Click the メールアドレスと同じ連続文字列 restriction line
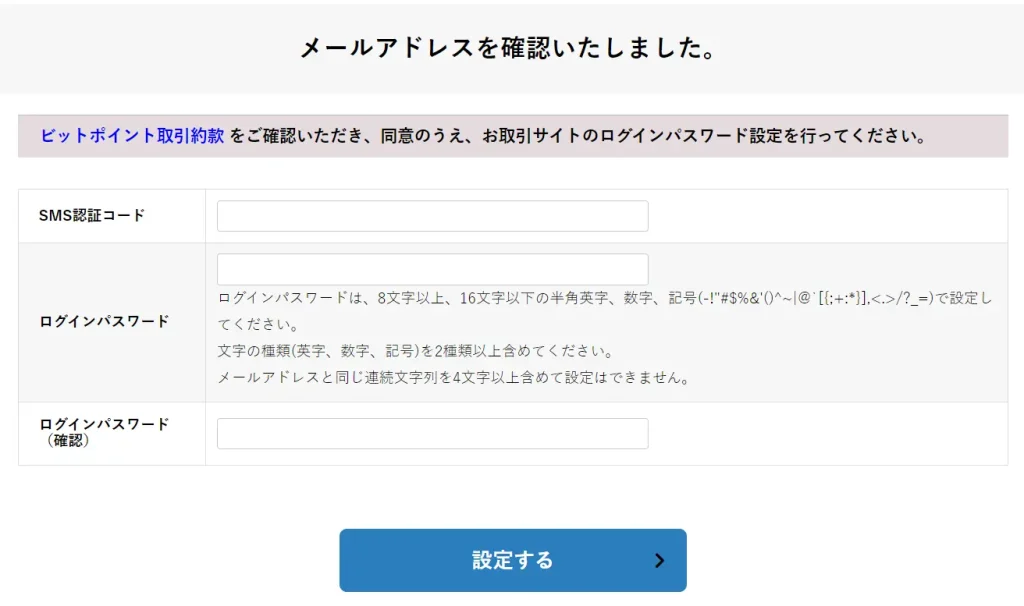Image resolution: width=1024 pixels, height=606 pixels. pyautogui.click(x=455, y=378)
